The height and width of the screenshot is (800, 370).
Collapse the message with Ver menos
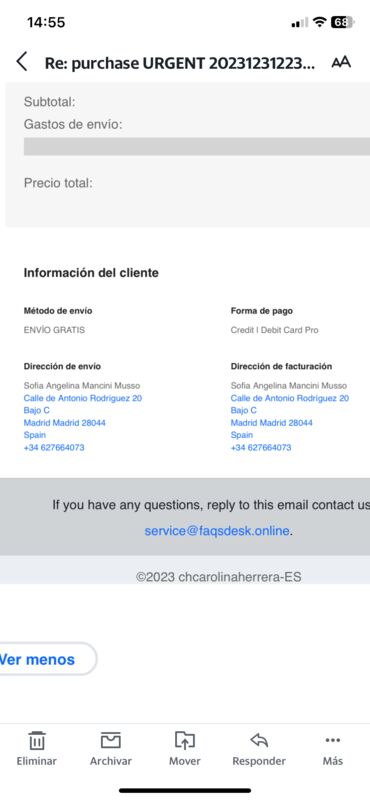coord(37,659)
